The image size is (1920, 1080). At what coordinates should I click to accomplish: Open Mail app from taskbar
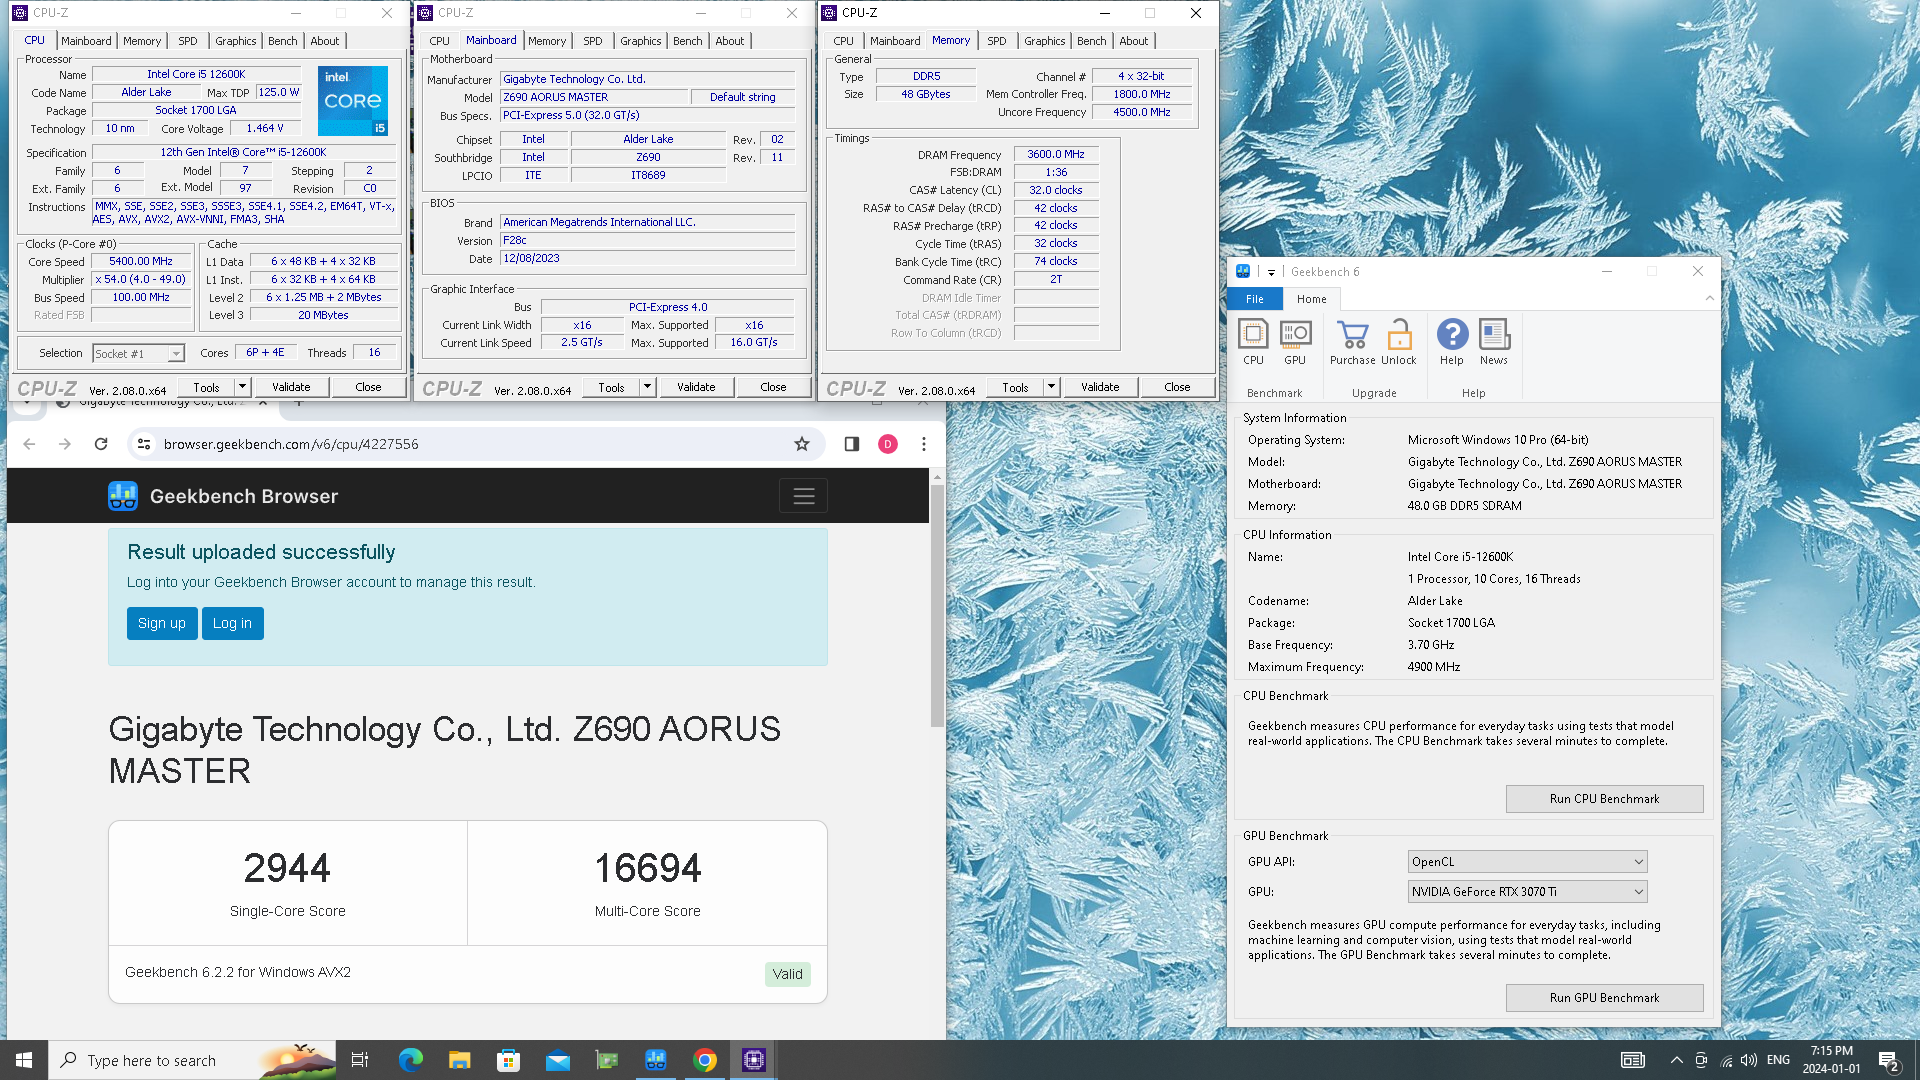(x=557, y=1060)
